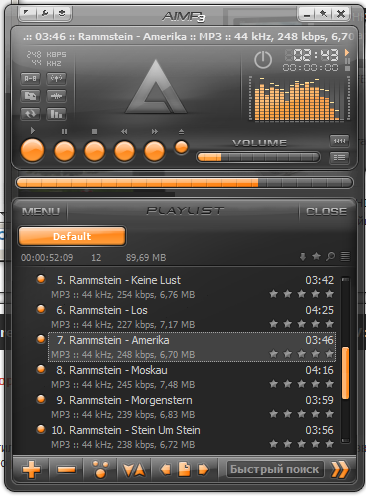Select track 8. Rammstein - Moskau
This screenshot has width=366, height=496.
[x=192, y=377]
